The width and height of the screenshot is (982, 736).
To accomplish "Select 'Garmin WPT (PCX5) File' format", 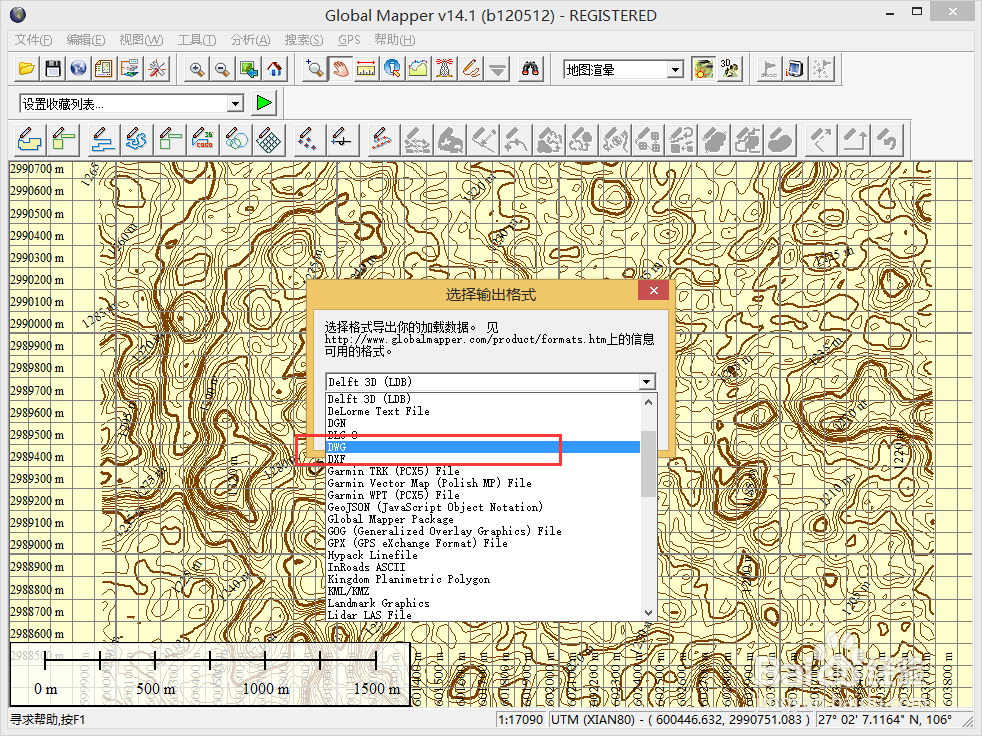I will click(483, 495).
